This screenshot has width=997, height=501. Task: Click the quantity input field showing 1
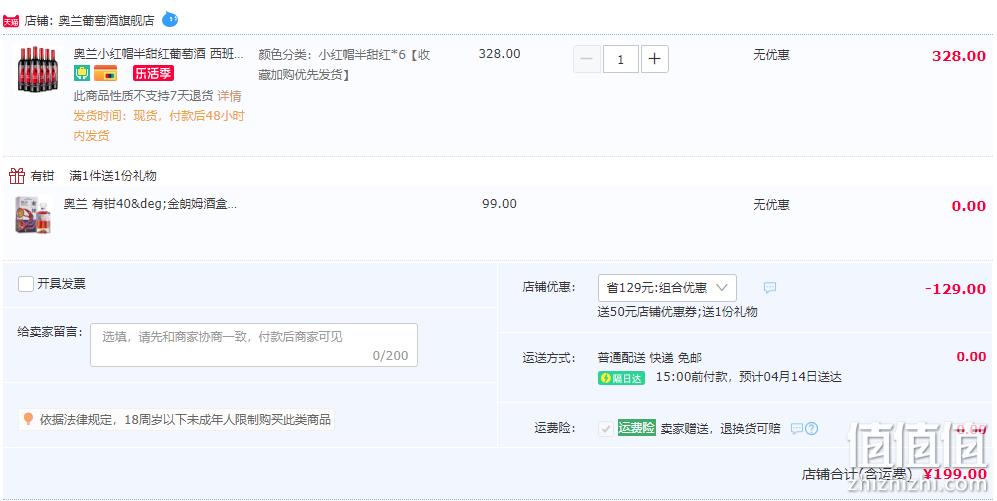coord(621,59)
